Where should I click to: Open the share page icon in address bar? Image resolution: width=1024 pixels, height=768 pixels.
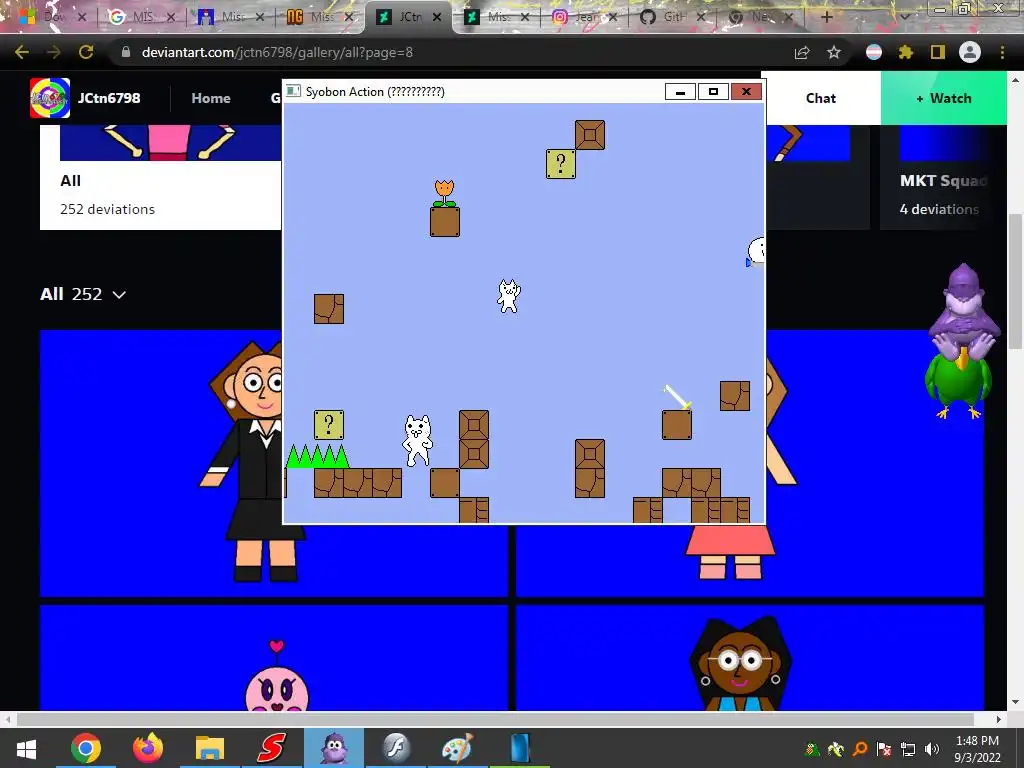[x=802, y=52]
